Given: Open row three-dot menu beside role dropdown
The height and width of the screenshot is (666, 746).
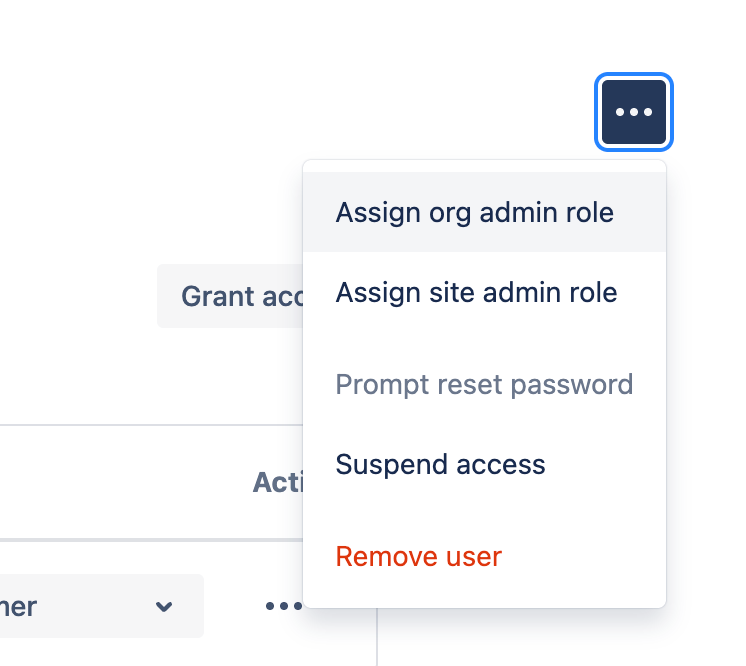Looking at the screenshot, I should [x=284, y=606].
